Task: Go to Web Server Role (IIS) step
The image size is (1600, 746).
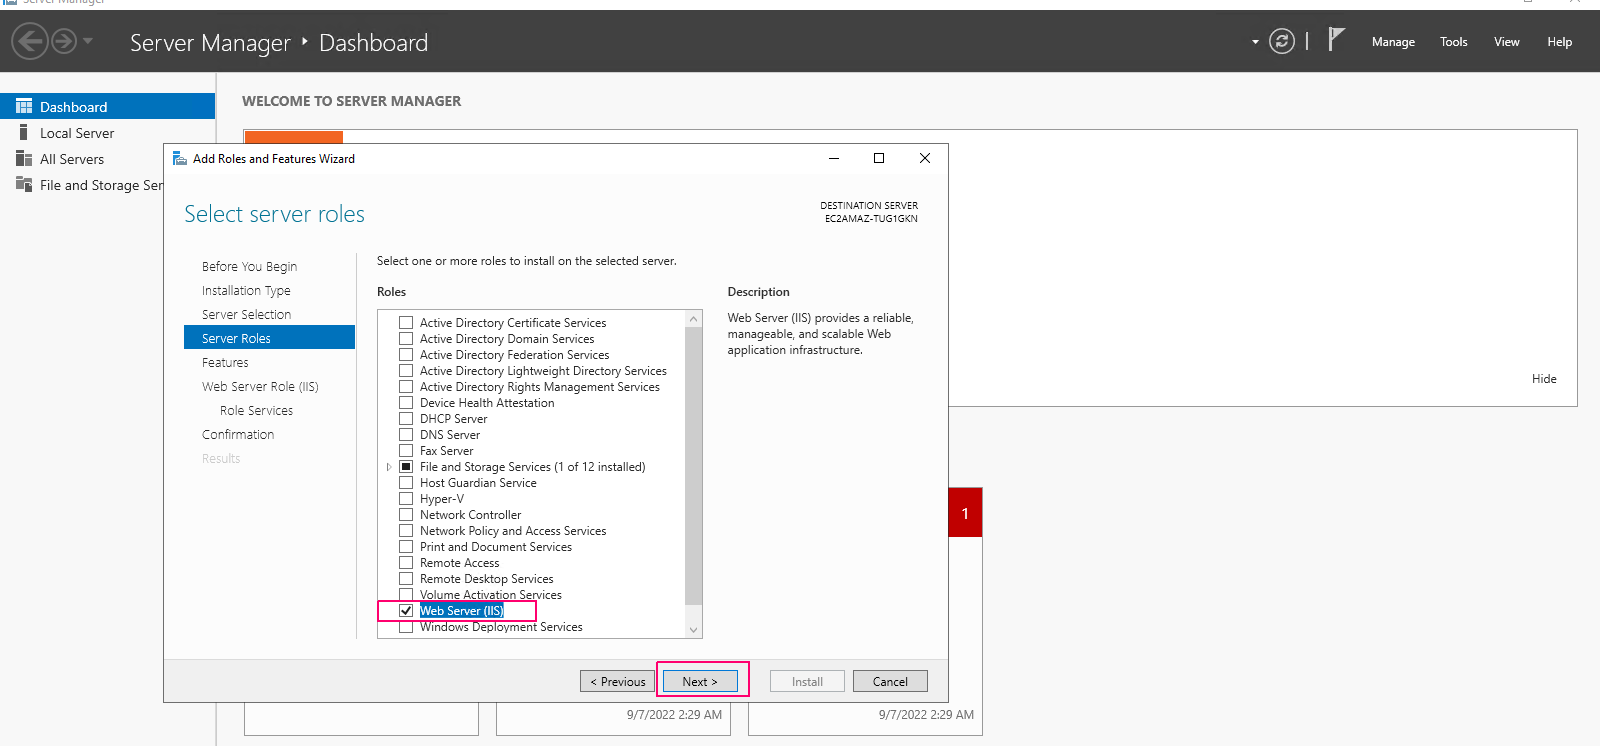Action: point(260,386)
